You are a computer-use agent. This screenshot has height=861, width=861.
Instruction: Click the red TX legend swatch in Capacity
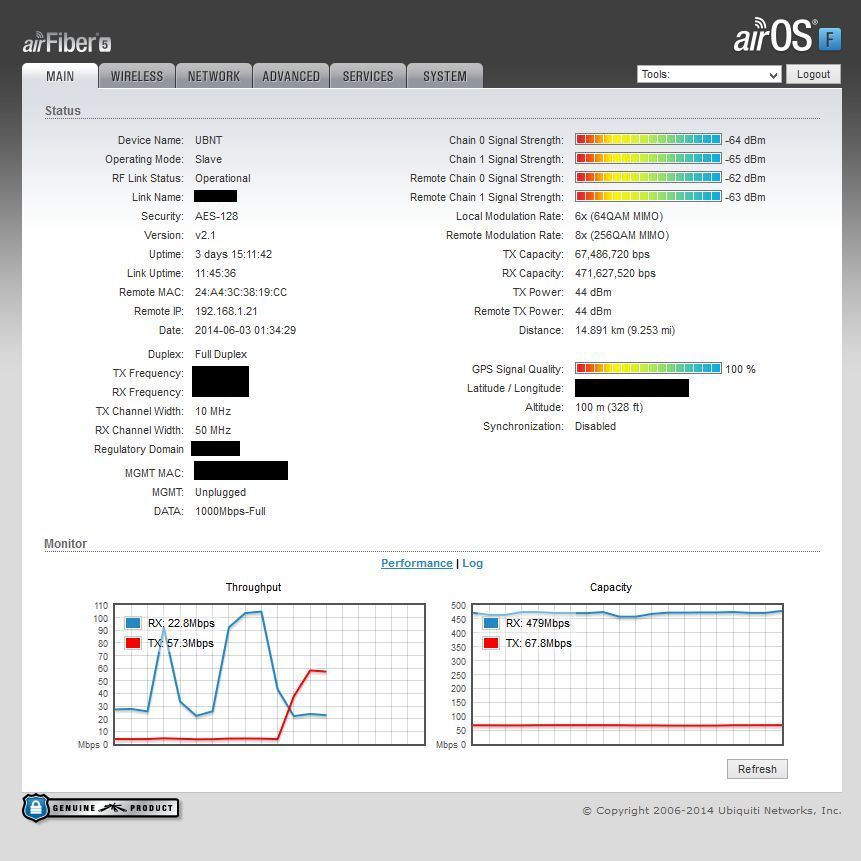[x=491, y=643]
